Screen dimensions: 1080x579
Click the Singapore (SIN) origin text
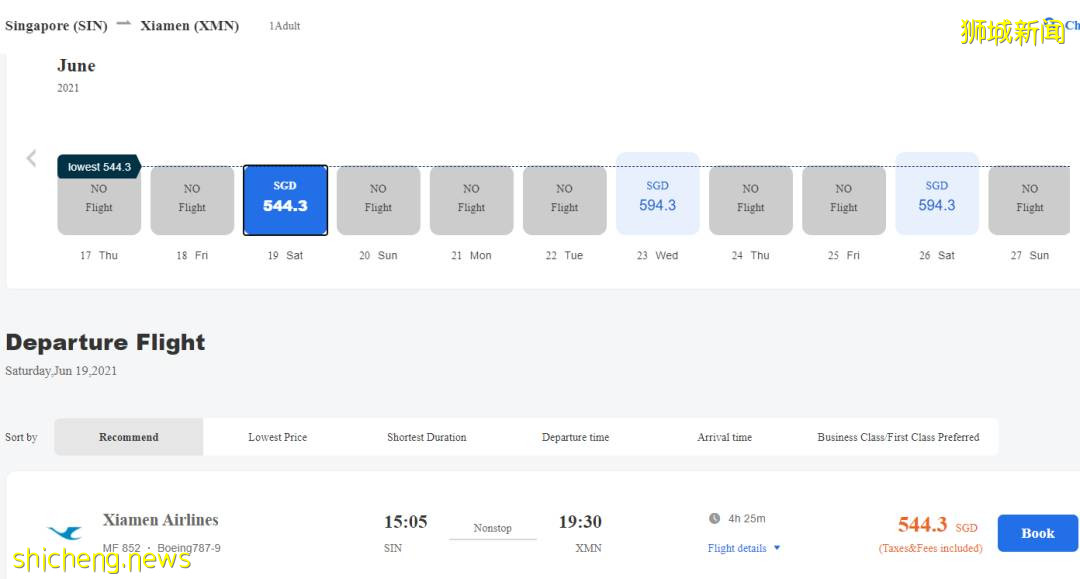tap(56, 26)
